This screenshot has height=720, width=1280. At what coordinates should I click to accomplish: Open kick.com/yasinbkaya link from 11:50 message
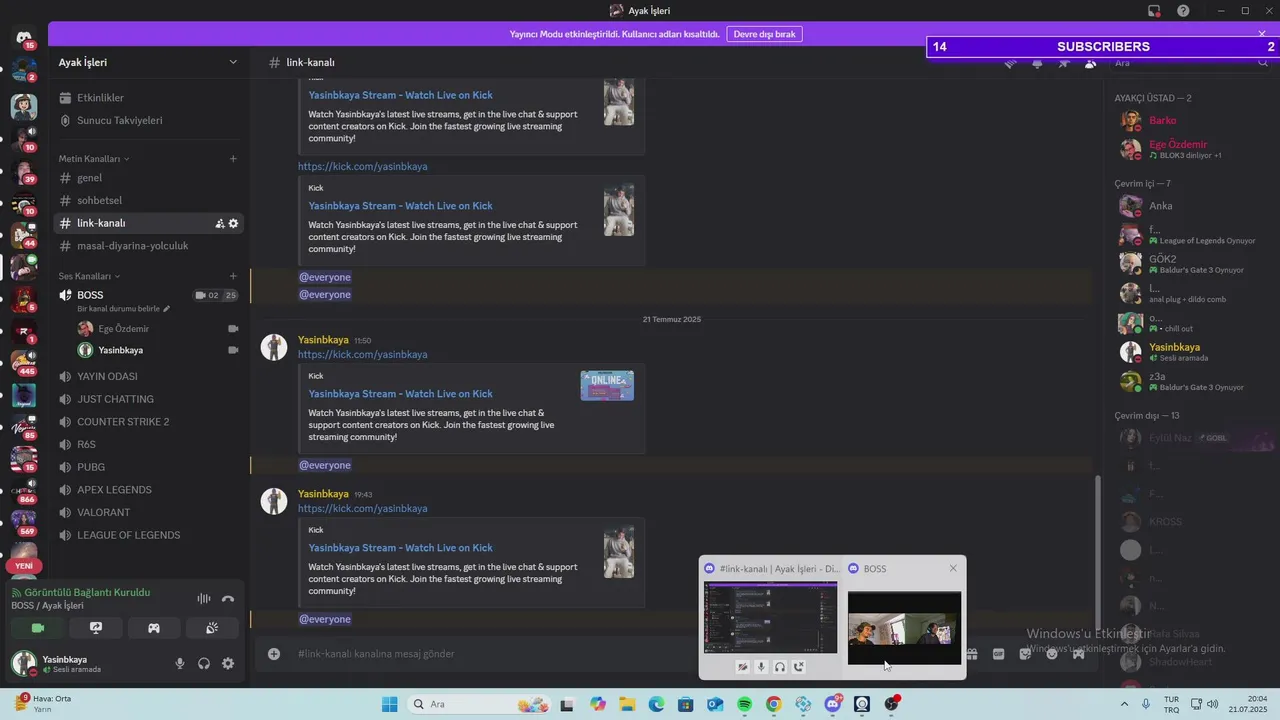pos(362,354)
